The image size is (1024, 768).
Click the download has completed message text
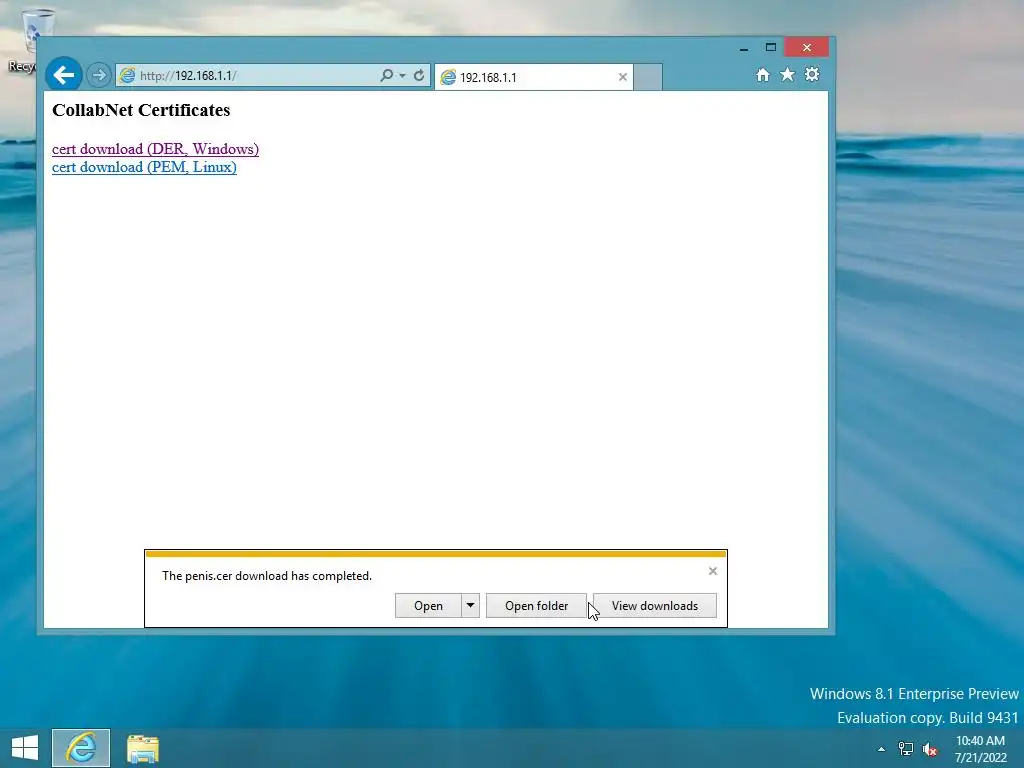point(266,575)
